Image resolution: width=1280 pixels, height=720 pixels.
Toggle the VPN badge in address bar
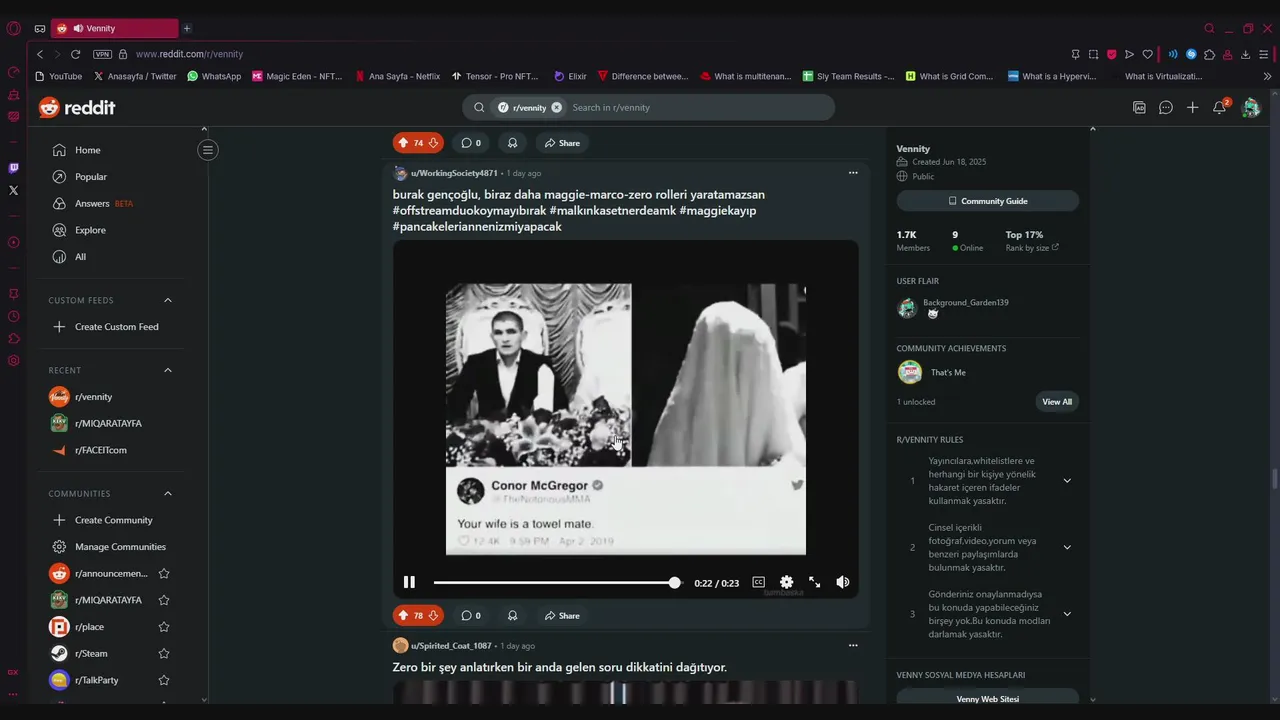102,54
